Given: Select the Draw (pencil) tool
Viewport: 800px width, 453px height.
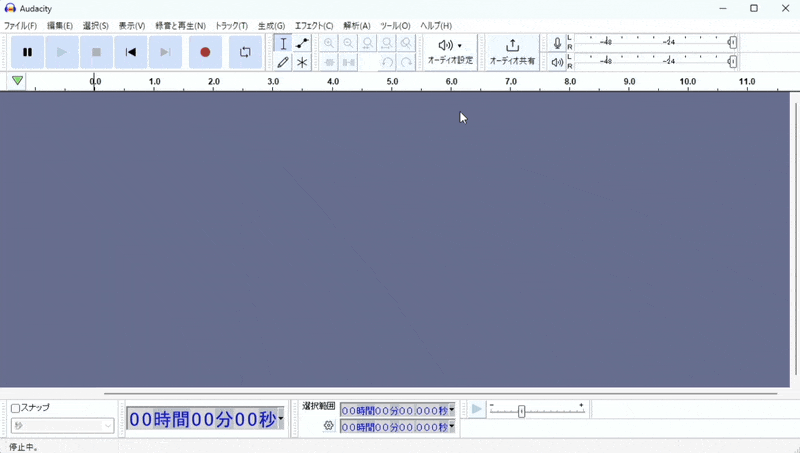Looking at the screenshot, I should click(283, 62).
